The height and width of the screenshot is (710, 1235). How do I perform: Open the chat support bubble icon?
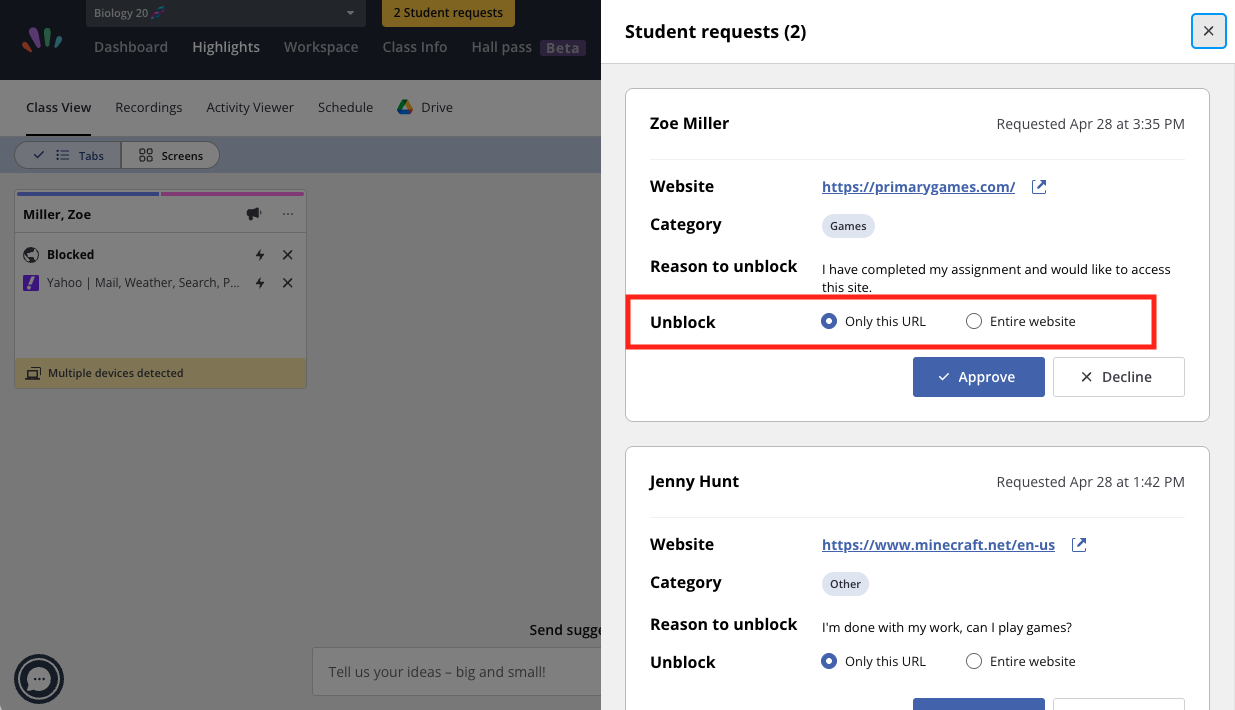click(x=39, y=680)
